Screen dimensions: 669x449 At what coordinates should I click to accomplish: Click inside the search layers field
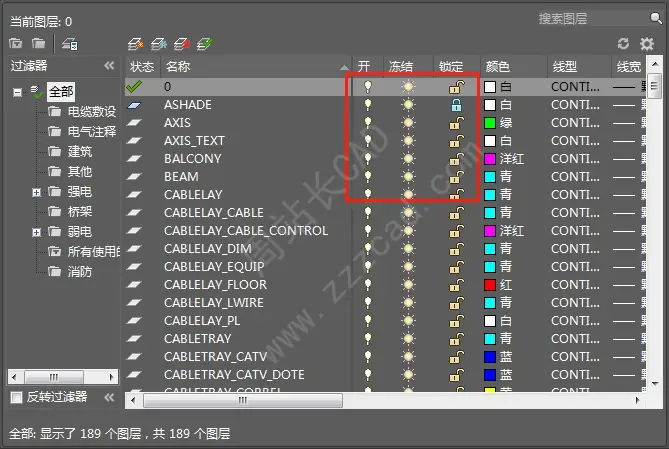click(x=591, y=19)
